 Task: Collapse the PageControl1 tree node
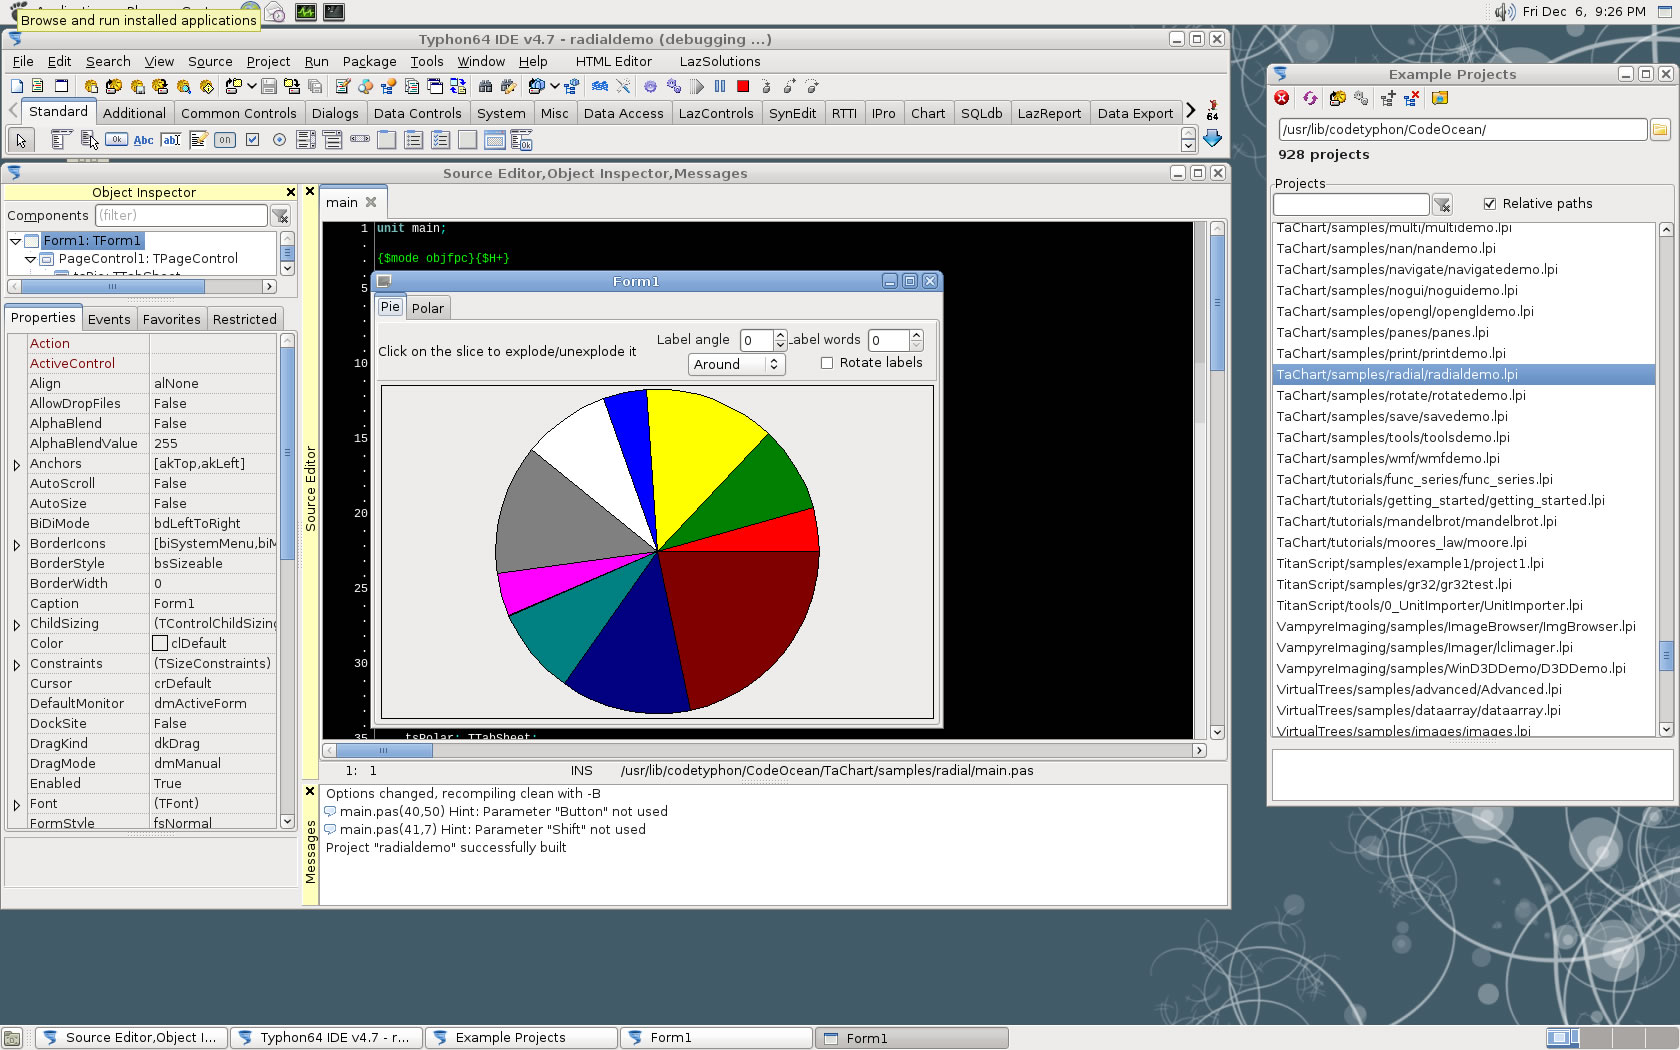[31, 259]
